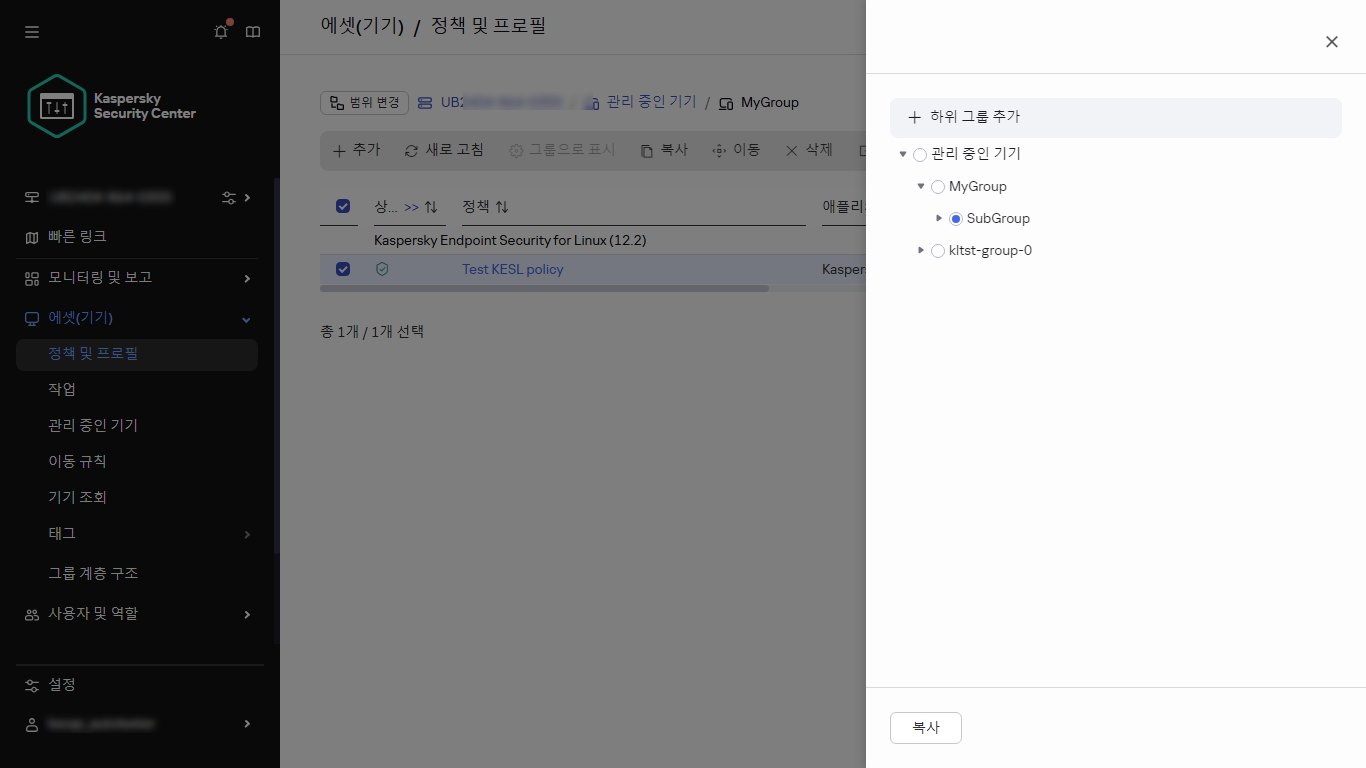
Task: Open the help book icon in top bar
Action: (252, 31)
